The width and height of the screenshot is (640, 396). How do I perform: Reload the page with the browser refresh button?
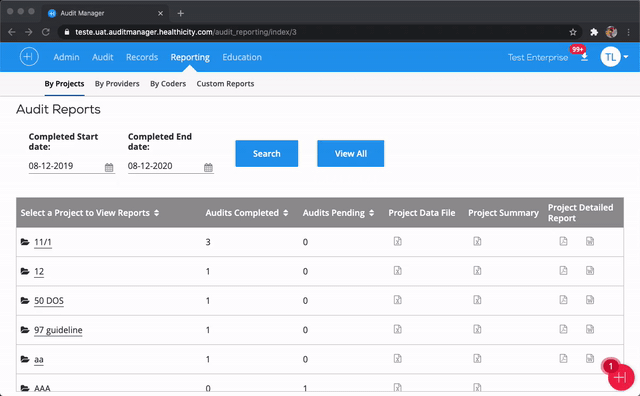pyautogui.click(x=46, y=32)
